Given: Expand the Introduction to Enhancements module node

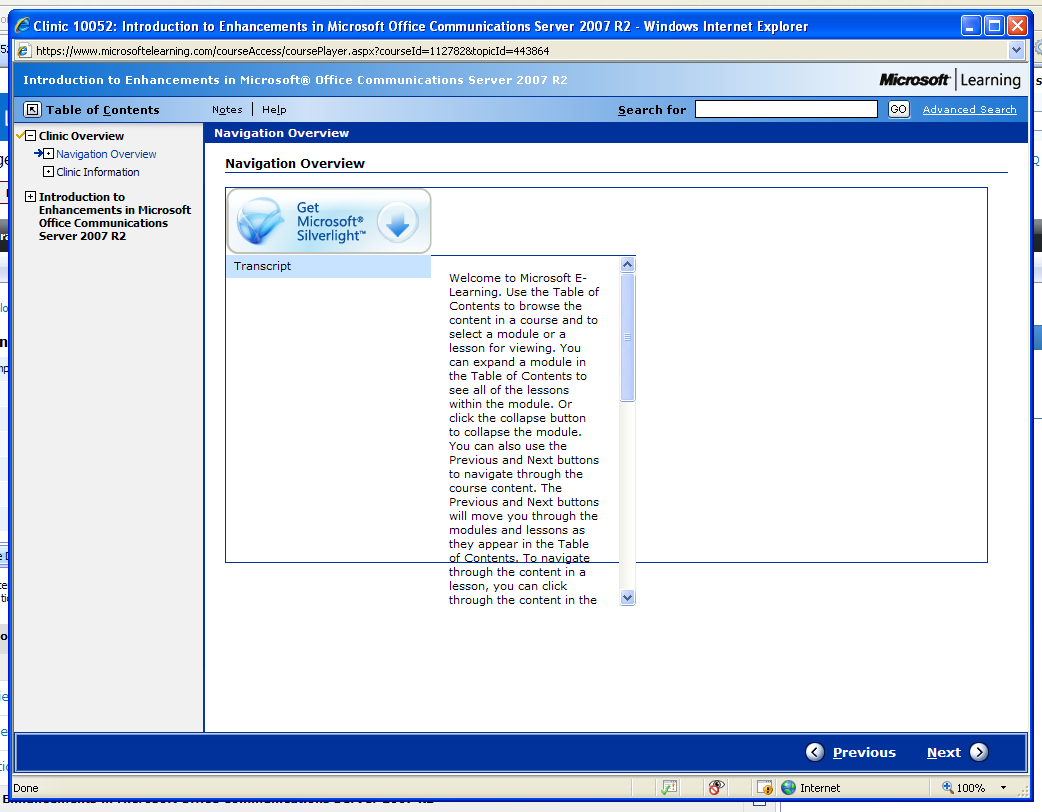Looking at the screenshot, I should (x=30, y=197).
